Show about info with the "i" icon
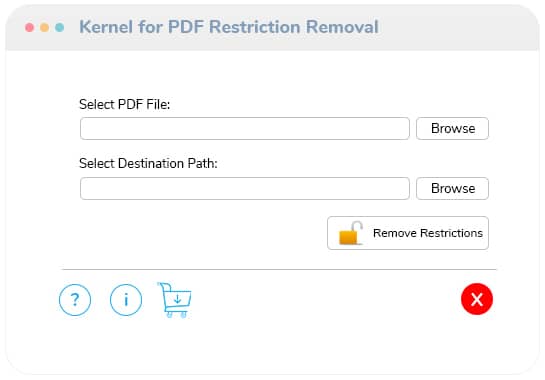545x380 pixels. pyautogui.click(x=126, y=300)
